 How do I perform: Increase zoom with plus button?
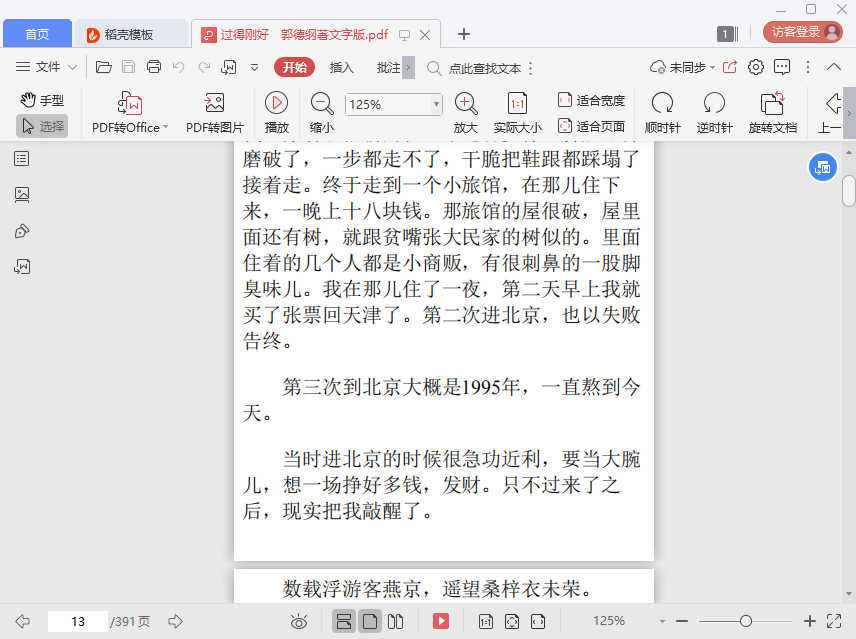pyautogui.click(x=810, y=621)
